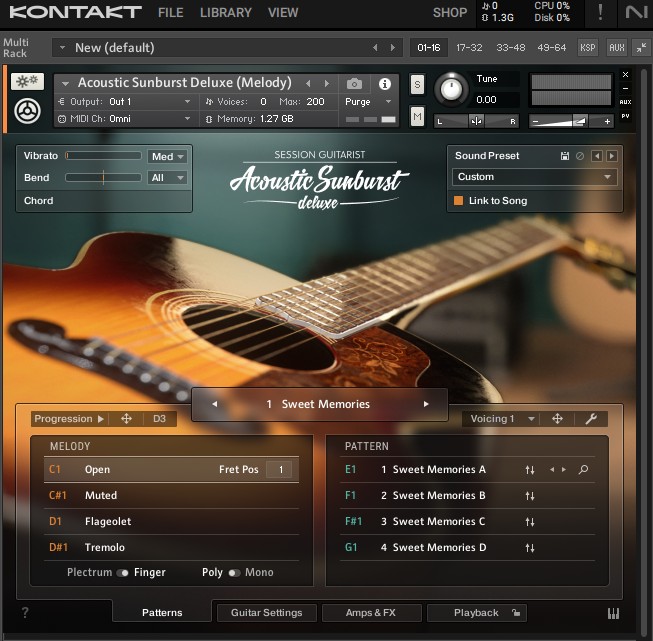Click the reset sound preset icon

tap(580, 156)
